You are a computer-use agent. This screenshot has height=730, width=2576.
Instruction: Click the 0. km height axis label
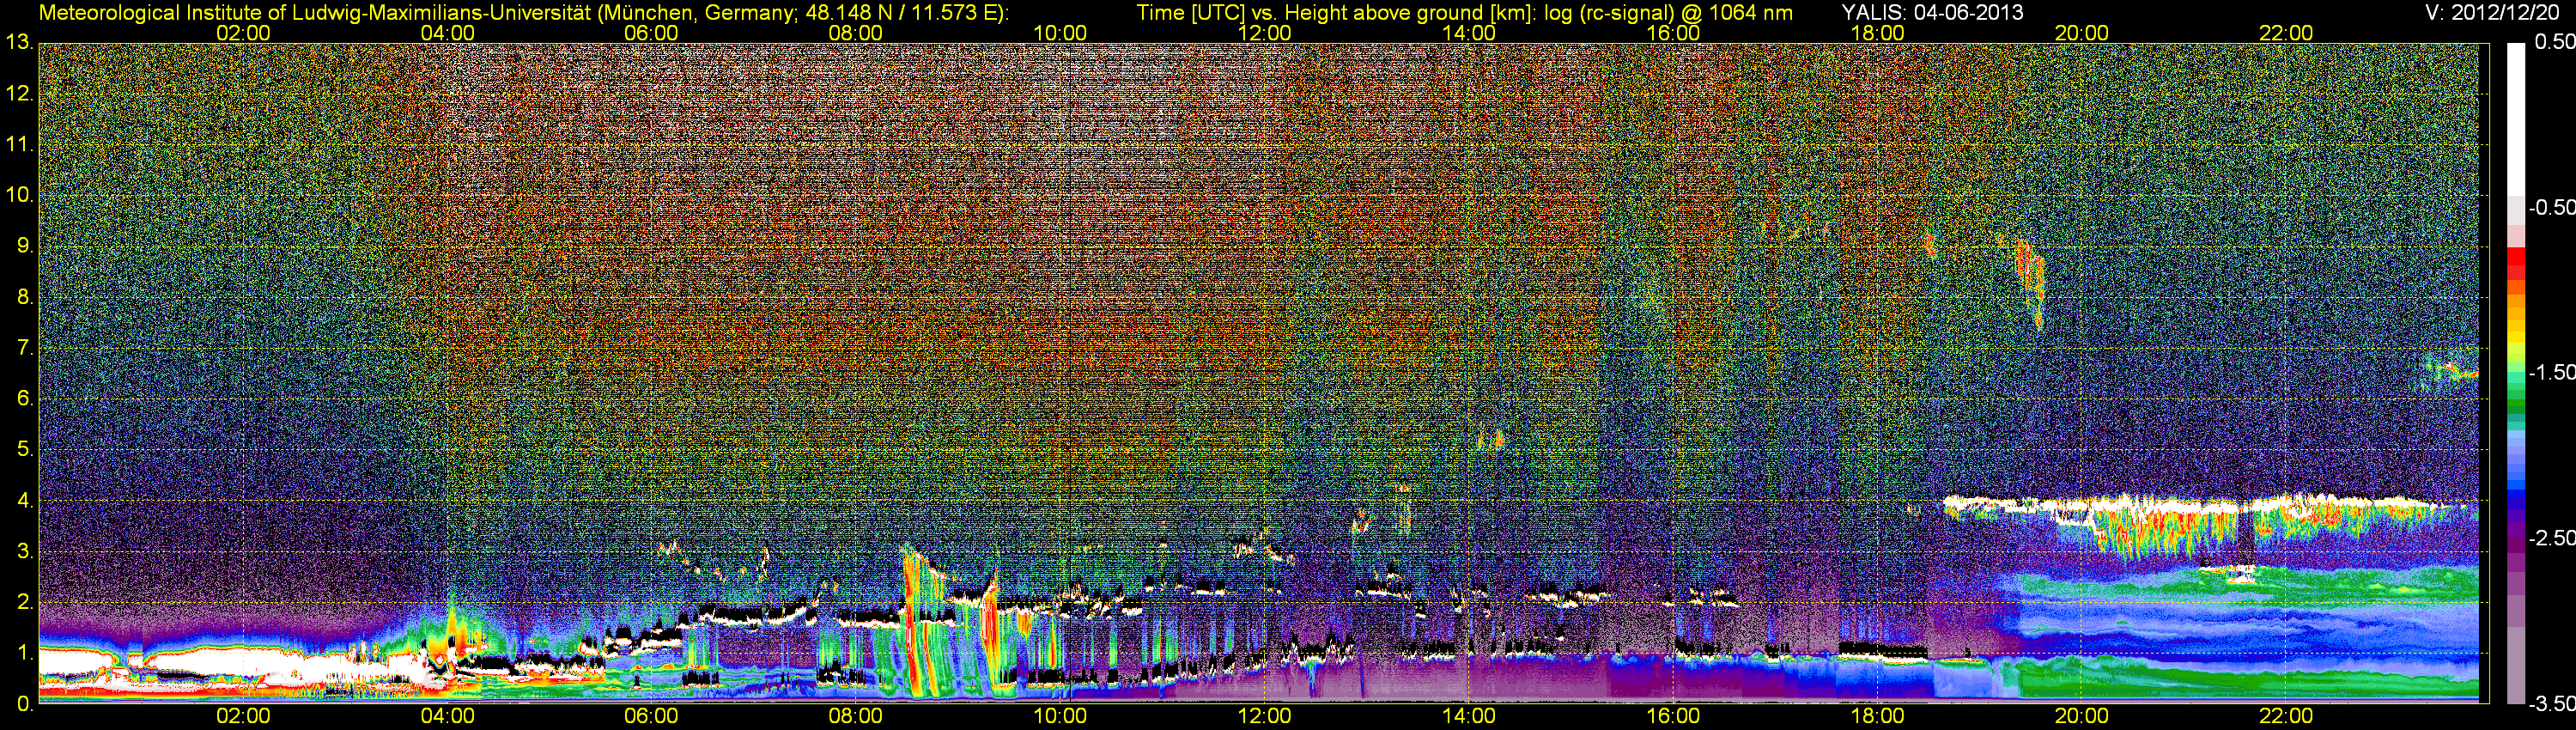(x=25, y=704)
